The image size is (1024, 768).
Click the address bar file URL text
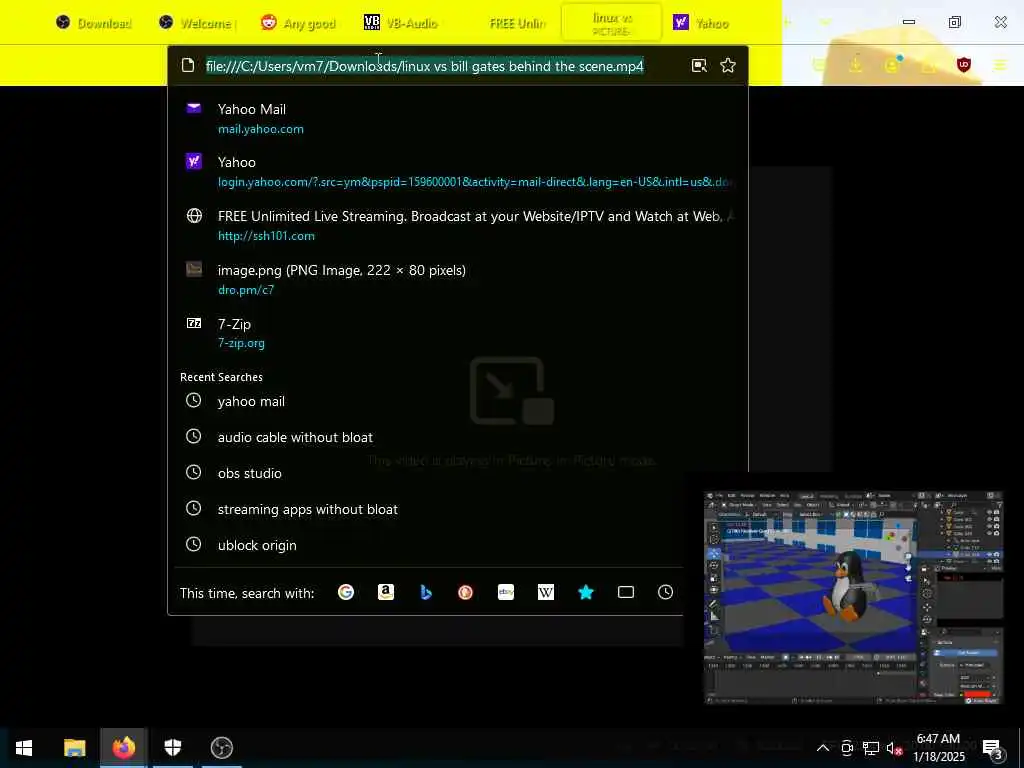[424, 66]
